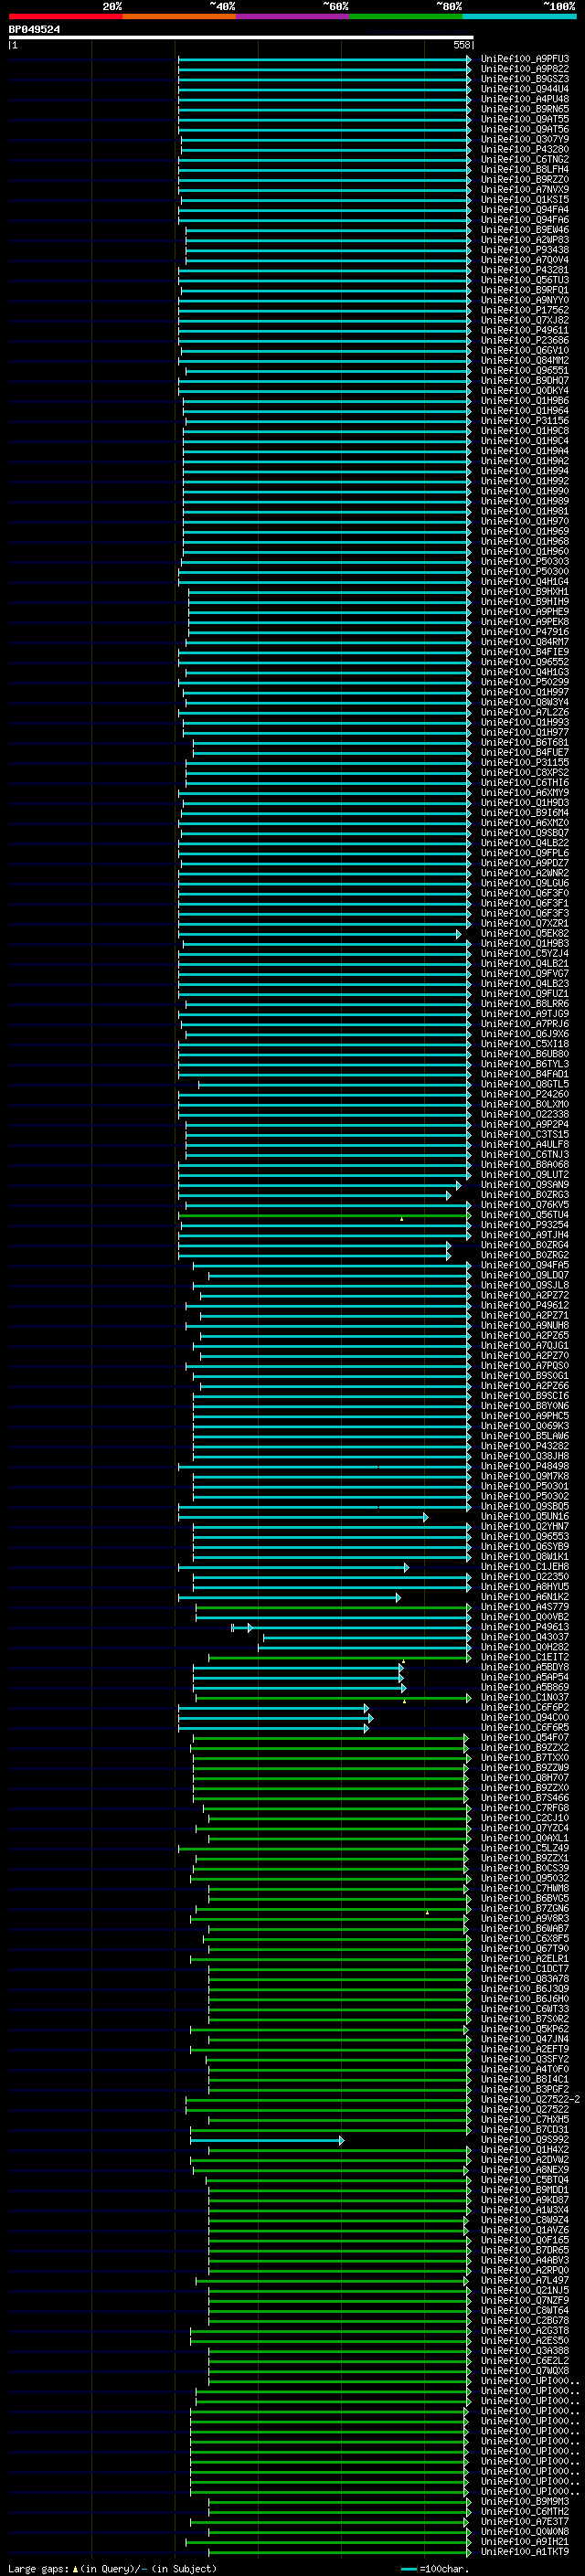
Task: Select the UniRef100_P17562 entry
Action: pyautogui.click(x=524, y=310)
